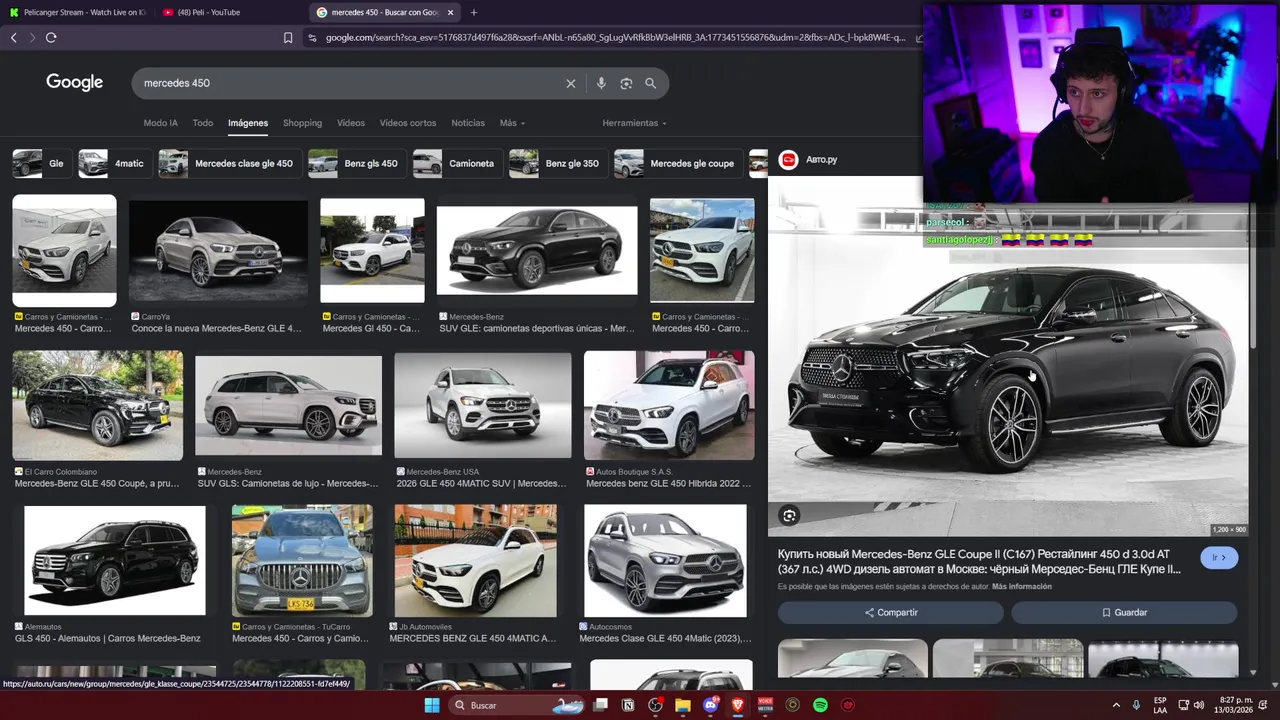Switch to Shopping results
This screenshot has width=1280, height=720.
(x=302, y=123)
